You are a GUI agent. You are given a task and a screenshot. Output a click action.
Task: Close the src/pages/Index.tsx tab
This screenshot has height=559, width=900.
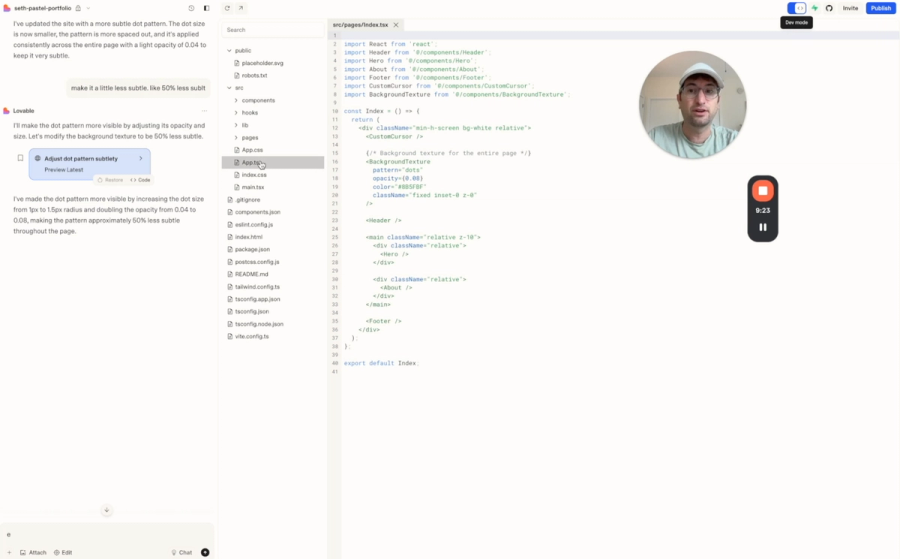[x=395, y=25]
